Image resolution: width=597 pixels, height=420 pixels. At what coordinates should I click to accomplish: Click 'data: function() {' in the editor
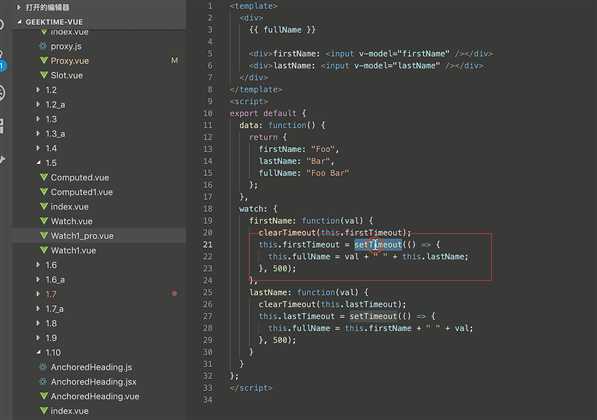point(282,125)
